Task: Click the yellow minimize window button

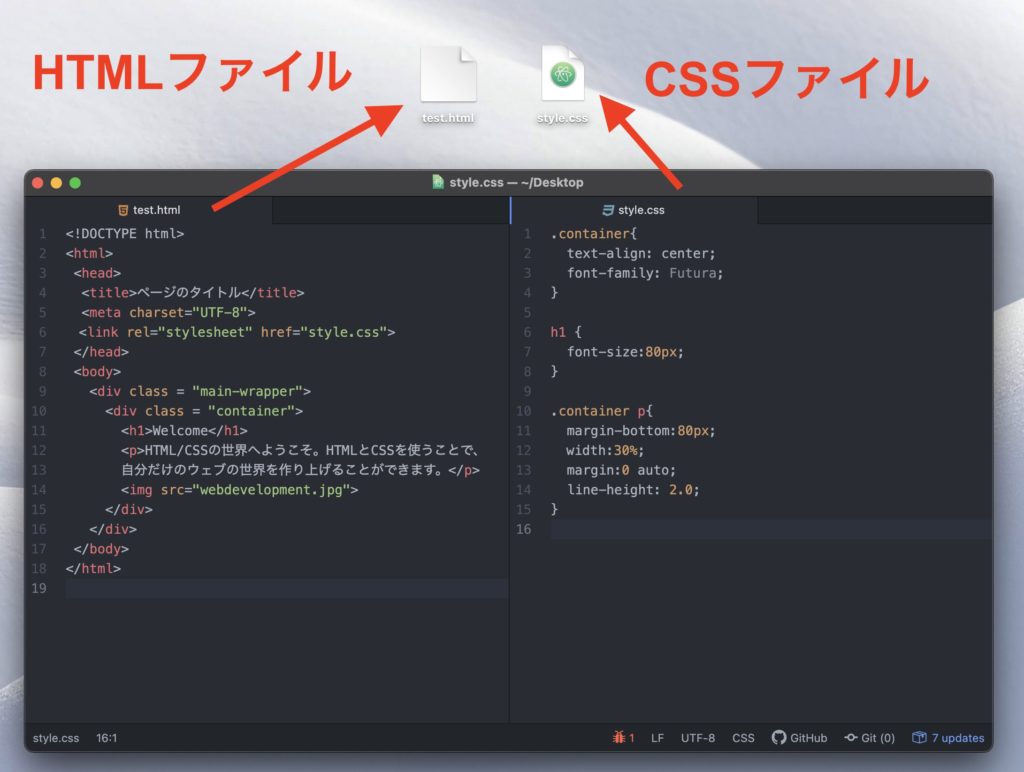Action: 56,183
